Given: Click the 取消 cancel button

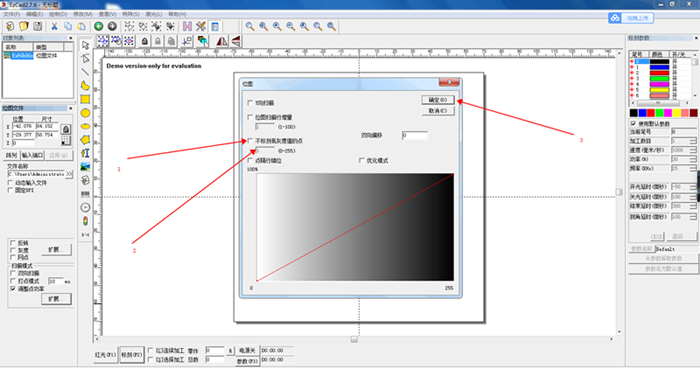Looking at the screenshot, I should click(438, 111).
